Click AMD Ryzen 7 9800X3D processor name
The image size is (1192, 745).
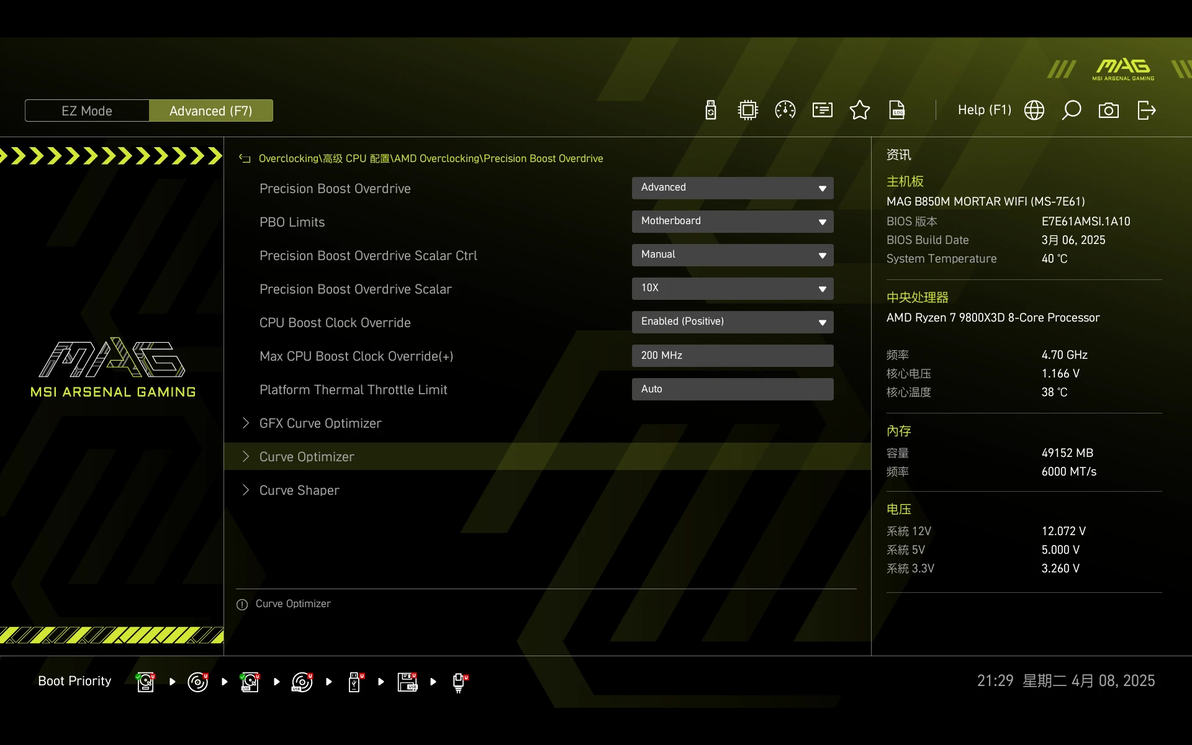point(993,318)
